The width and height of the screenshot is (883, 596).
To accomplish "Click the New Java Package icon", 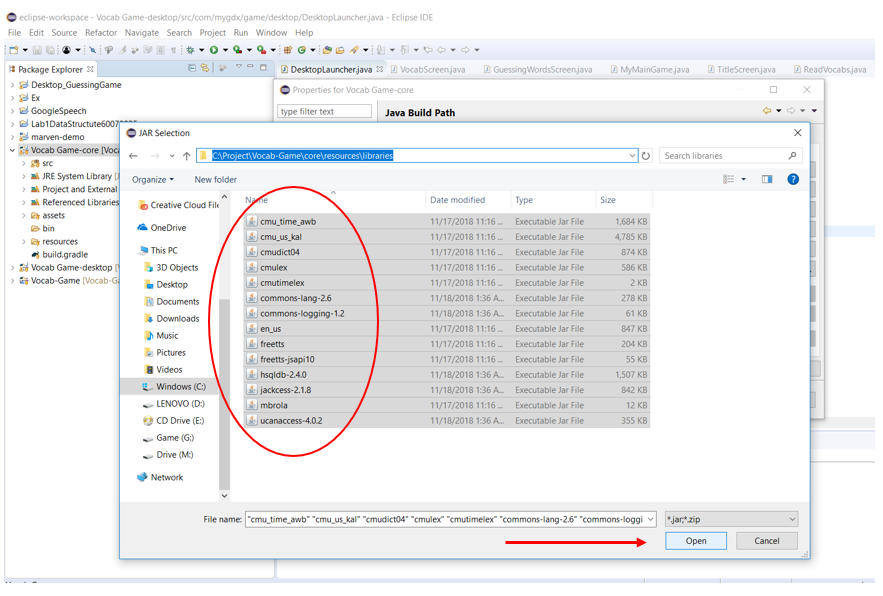I will click(287, 50).
